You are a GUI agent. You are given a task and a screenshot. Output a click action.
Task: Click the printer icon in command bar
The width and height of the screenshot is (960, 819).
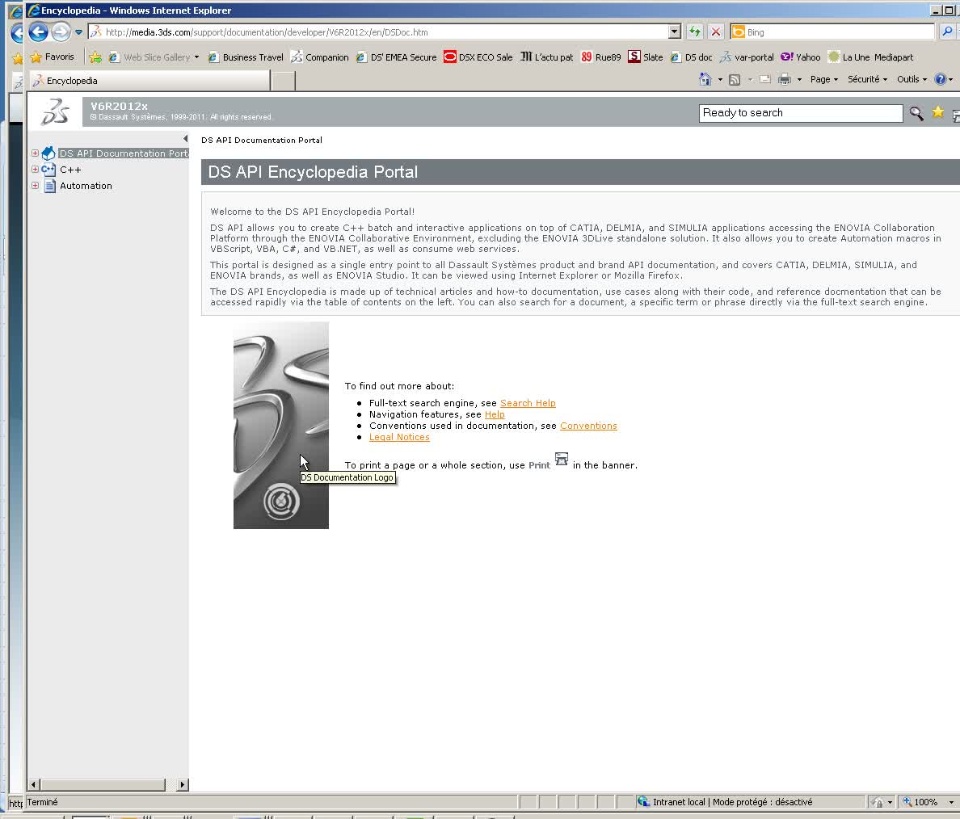[x=784, y=79]
